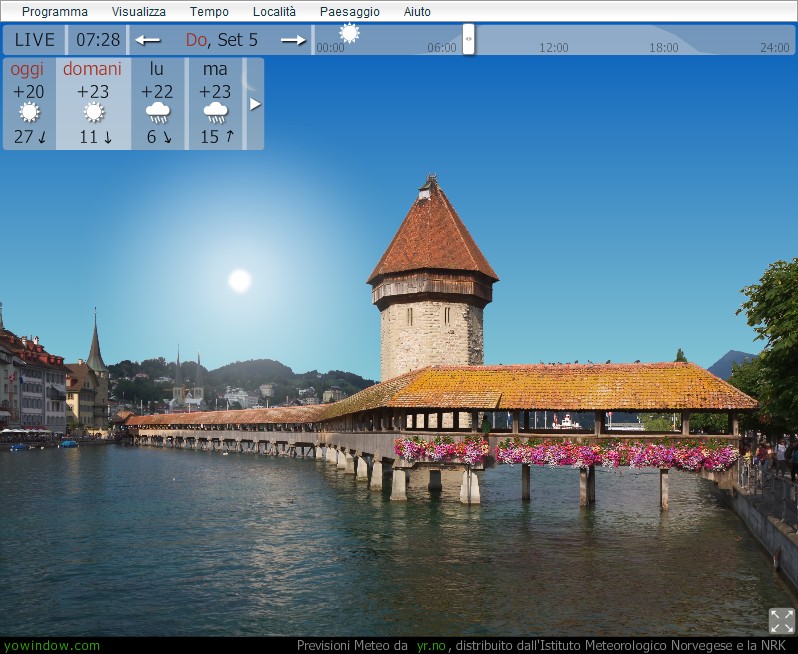The width and height of the screenshot is (798, 654).
Task: Jump to 24:00 on the timeline
Action: click(x=775, y=48)
